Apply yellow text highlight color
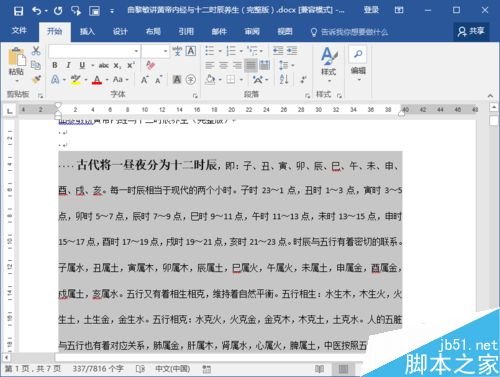500x377 pixels. click(76, 79)
